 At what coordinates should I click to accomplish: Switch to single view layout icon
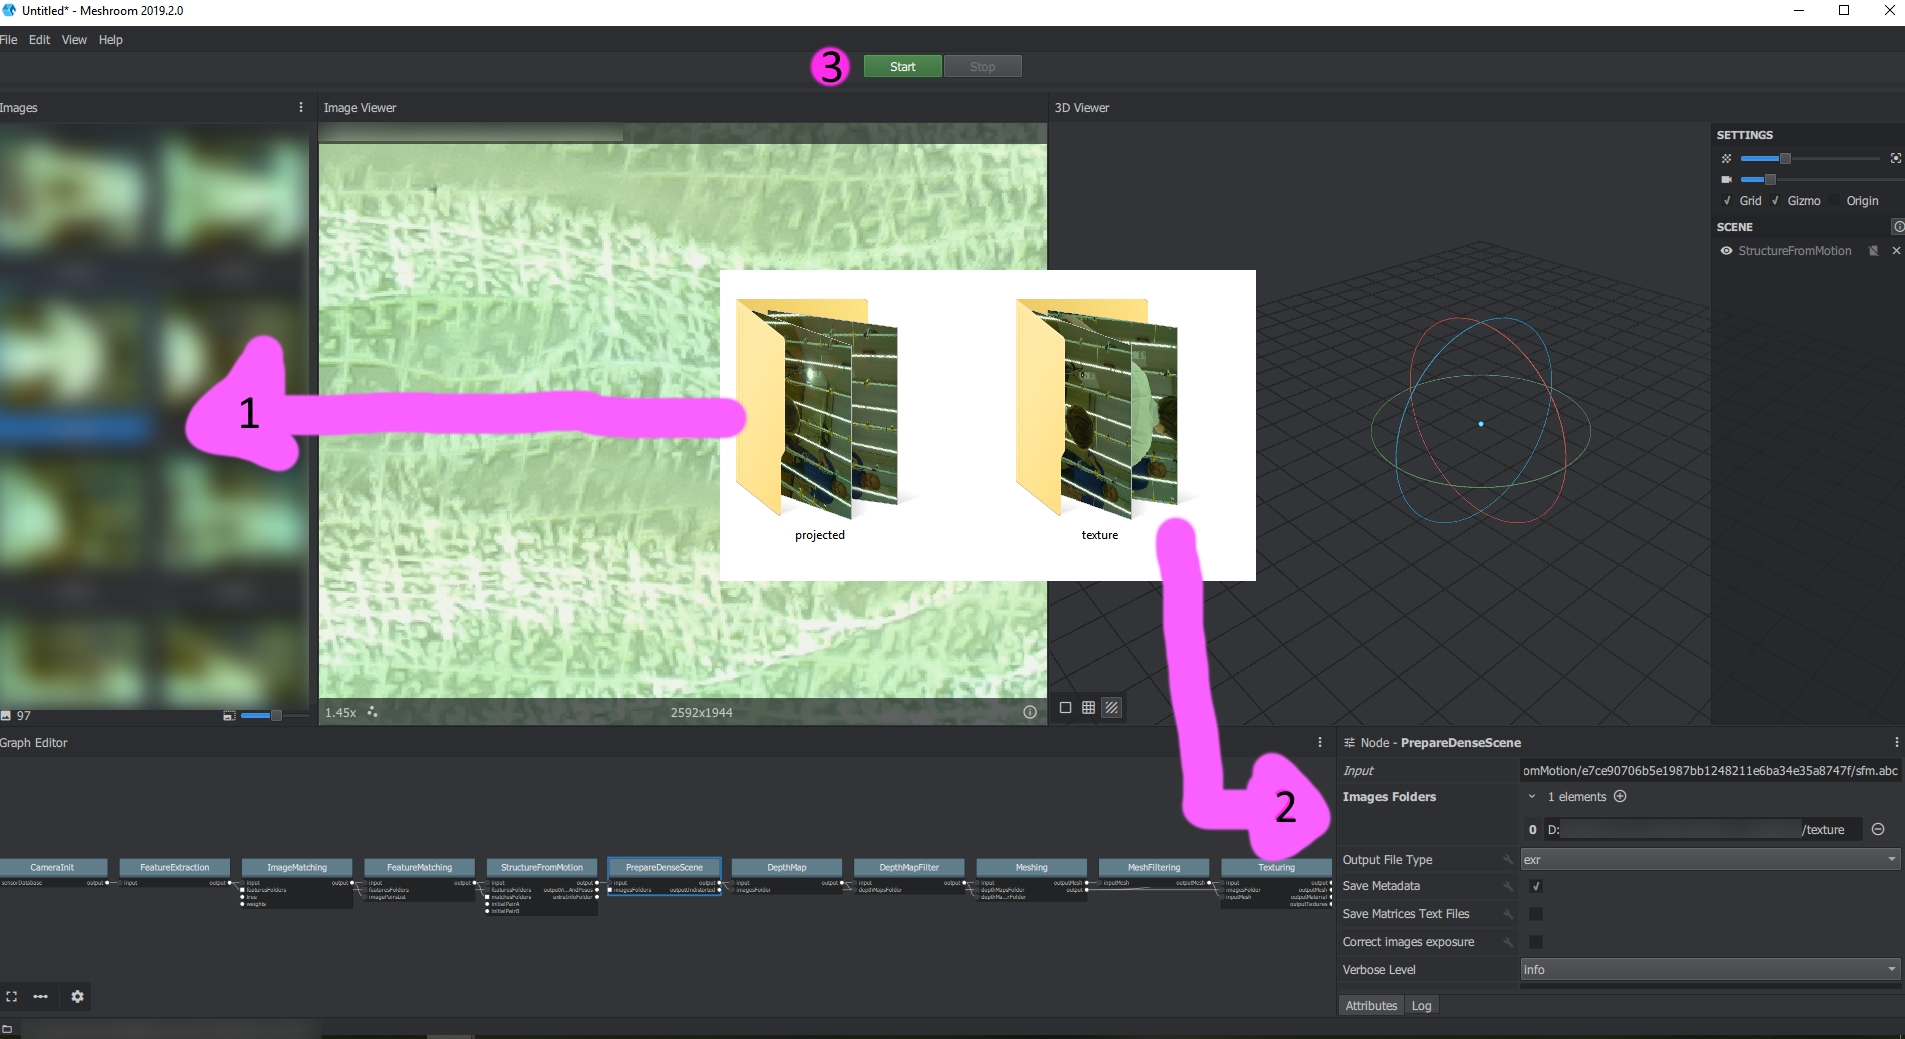(x=1065, y=708)
